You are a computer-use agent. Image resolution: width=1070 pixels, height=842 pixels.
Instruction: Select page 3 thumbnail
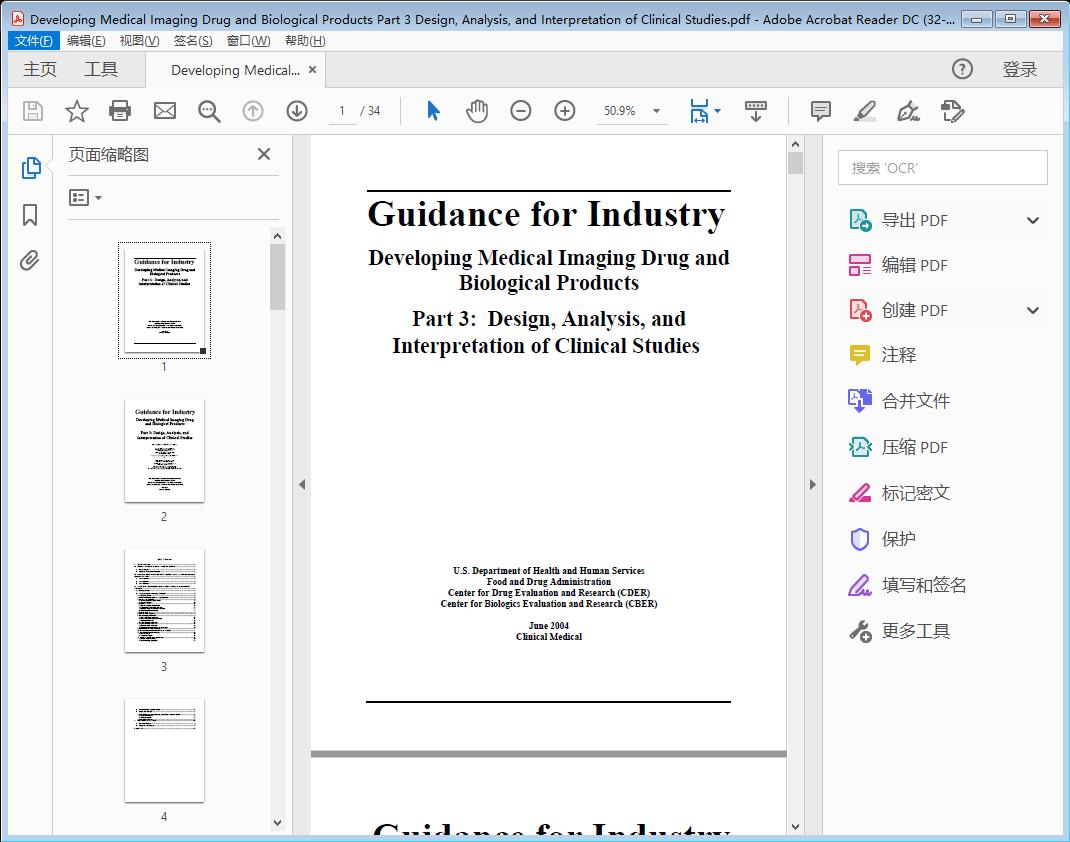coord(164,600)
